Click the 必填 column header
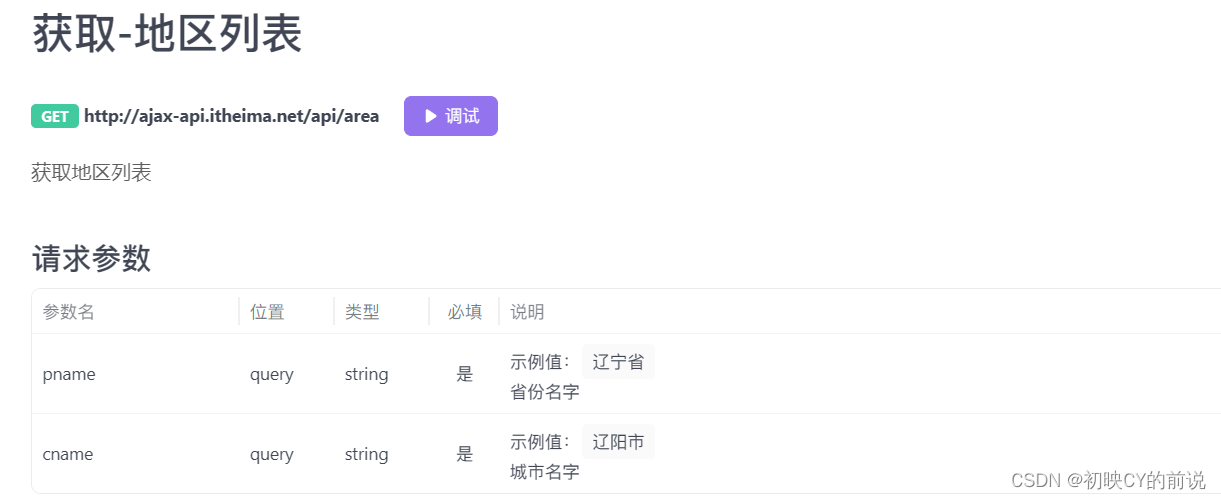1221x499 pixels. coord(465,312)
